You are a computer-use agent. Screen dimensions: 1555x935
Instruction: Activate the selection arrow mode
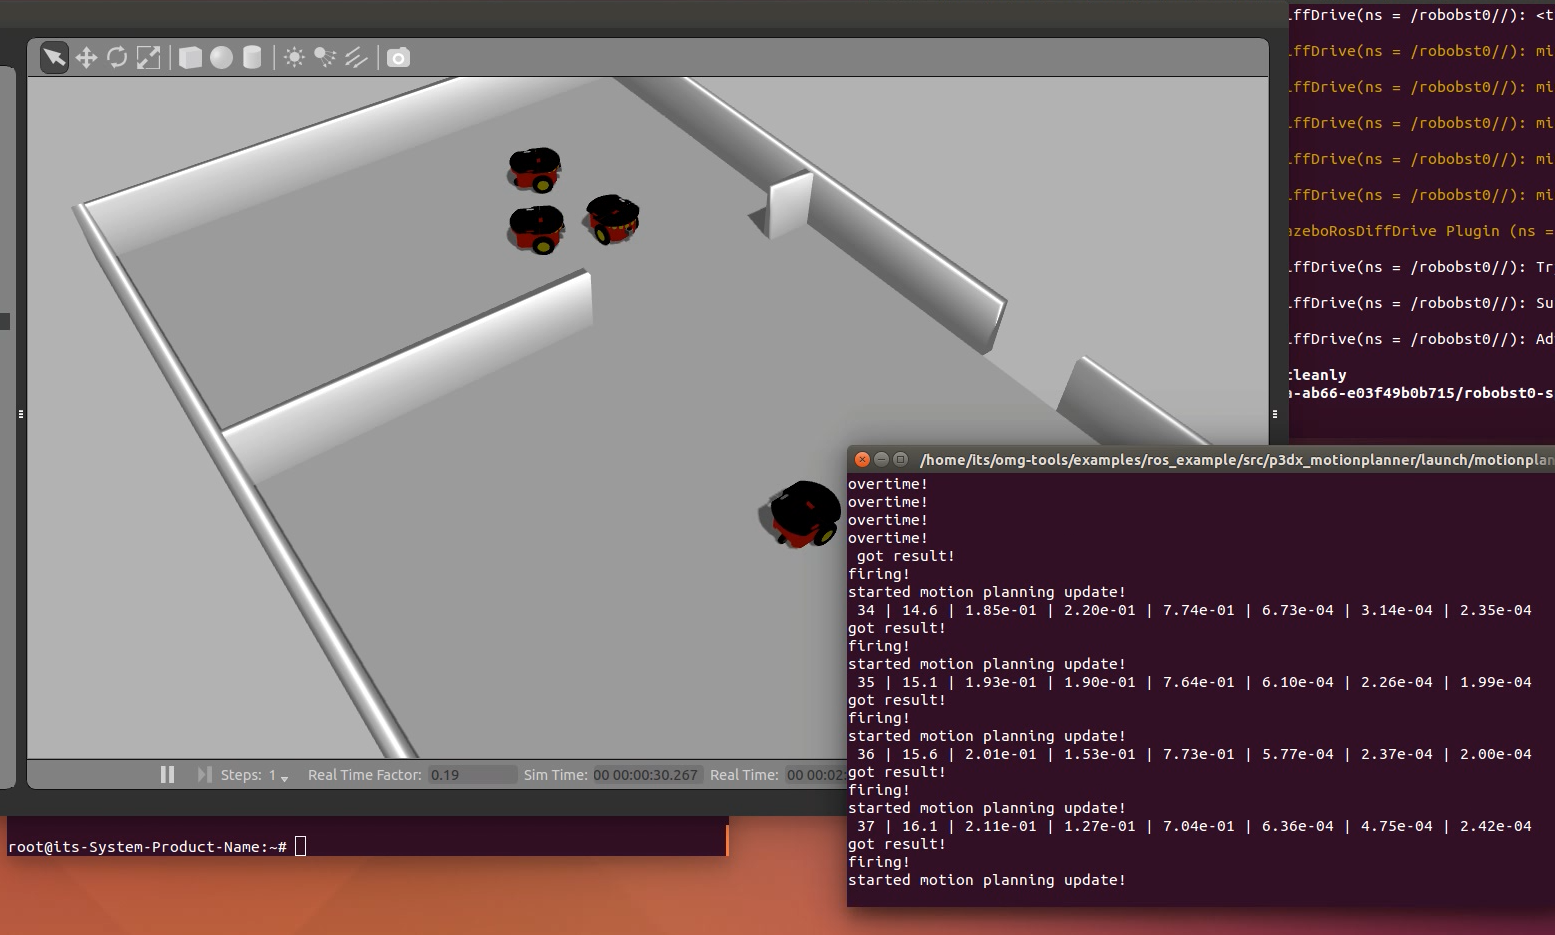[x=53, y=57]
